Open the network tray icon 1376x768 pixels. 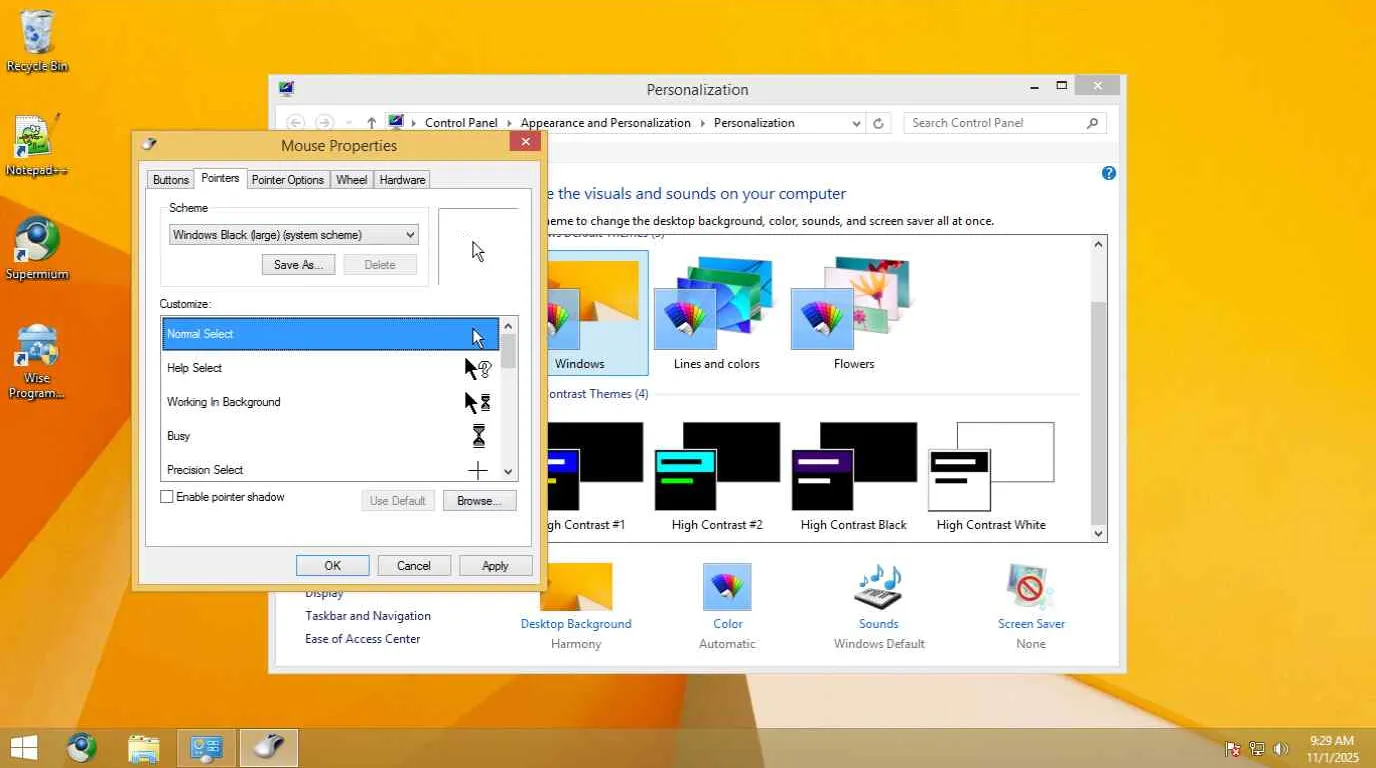coord(1257,748)
